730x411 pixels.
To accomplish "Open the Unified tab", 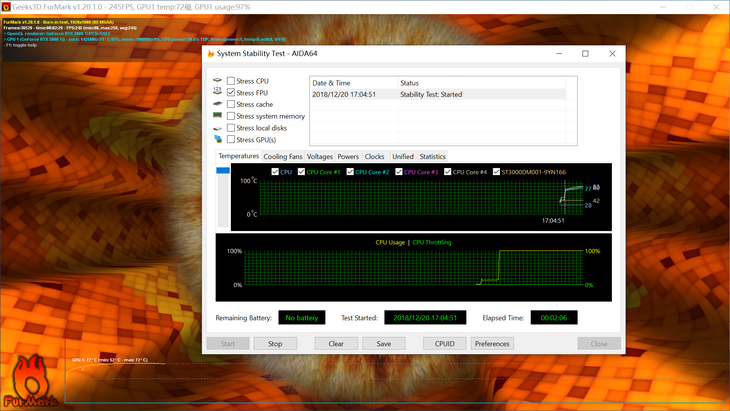I will 403,156.
